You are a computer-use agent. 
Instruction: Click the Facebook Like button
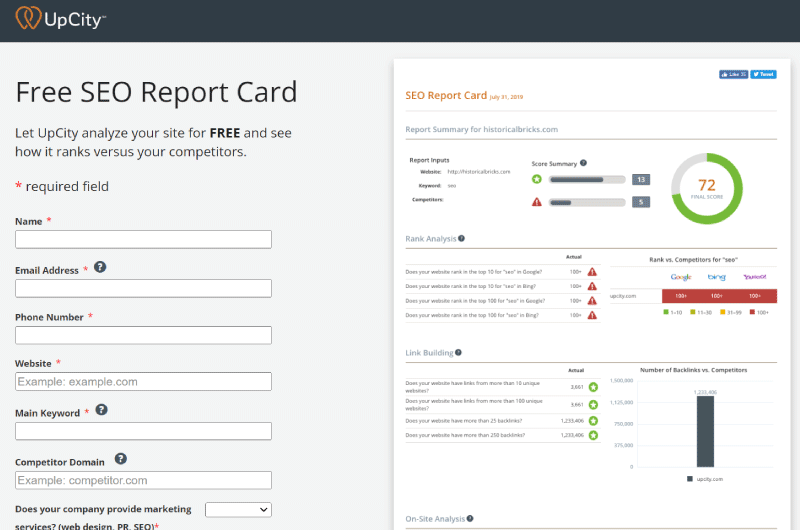pos(733,74)
